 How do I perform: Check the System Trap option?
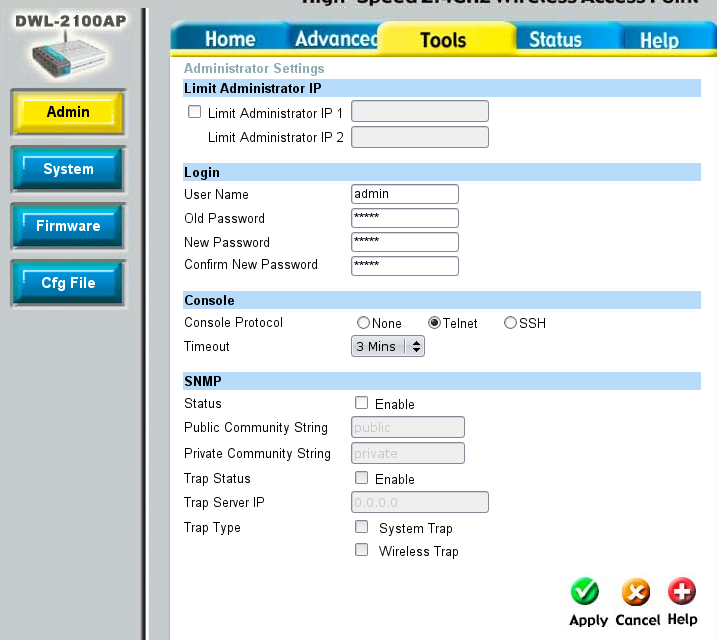[x=361, y=527]
